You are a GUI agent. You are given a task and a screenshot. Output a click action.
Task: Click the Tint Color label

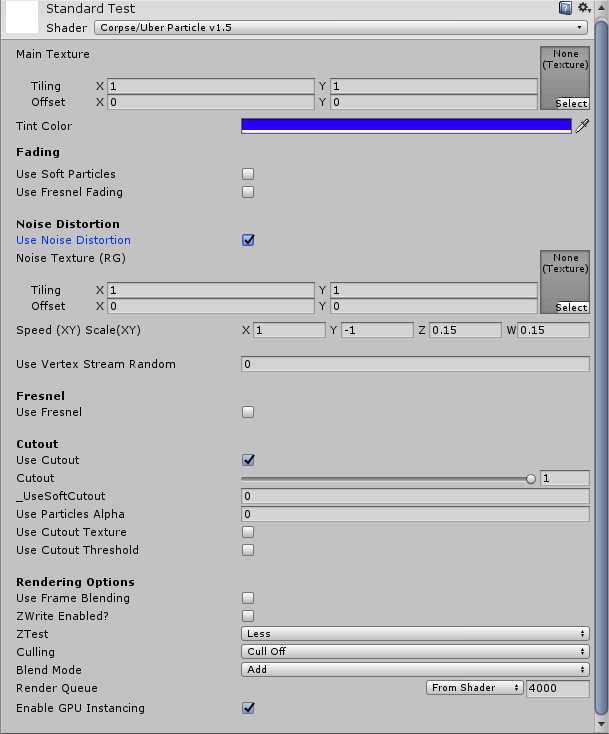click(44, 126)
